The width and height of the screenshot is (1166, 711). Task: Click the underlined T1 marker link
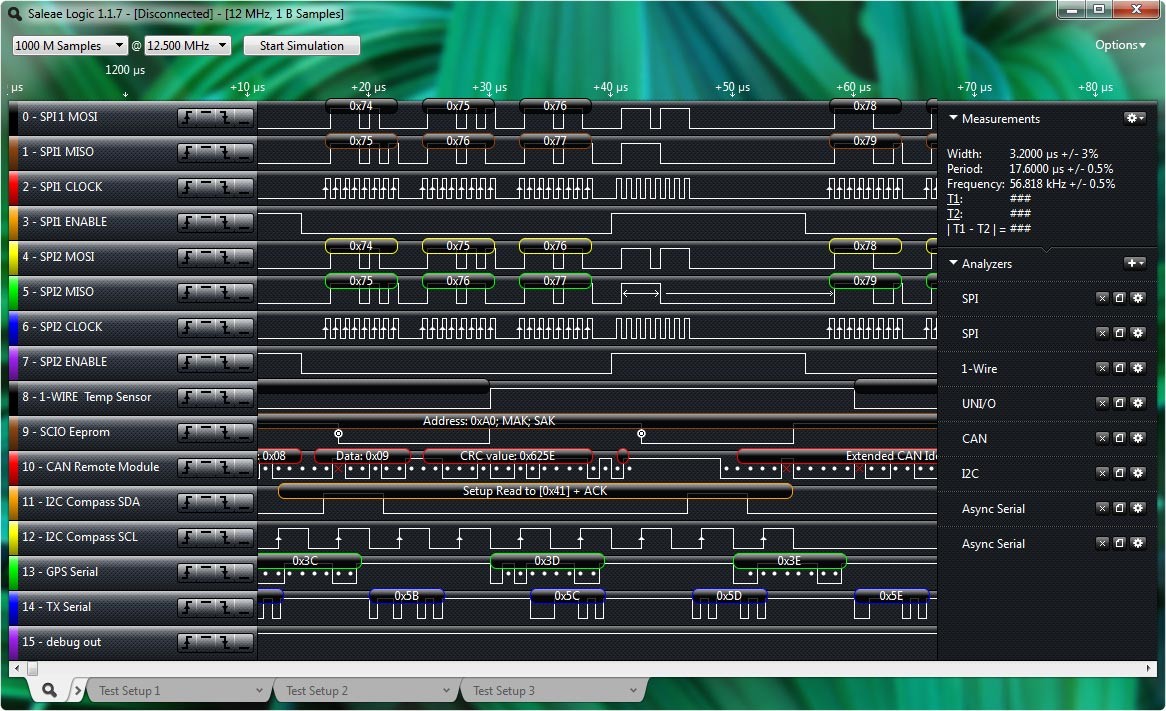[954, 199]
